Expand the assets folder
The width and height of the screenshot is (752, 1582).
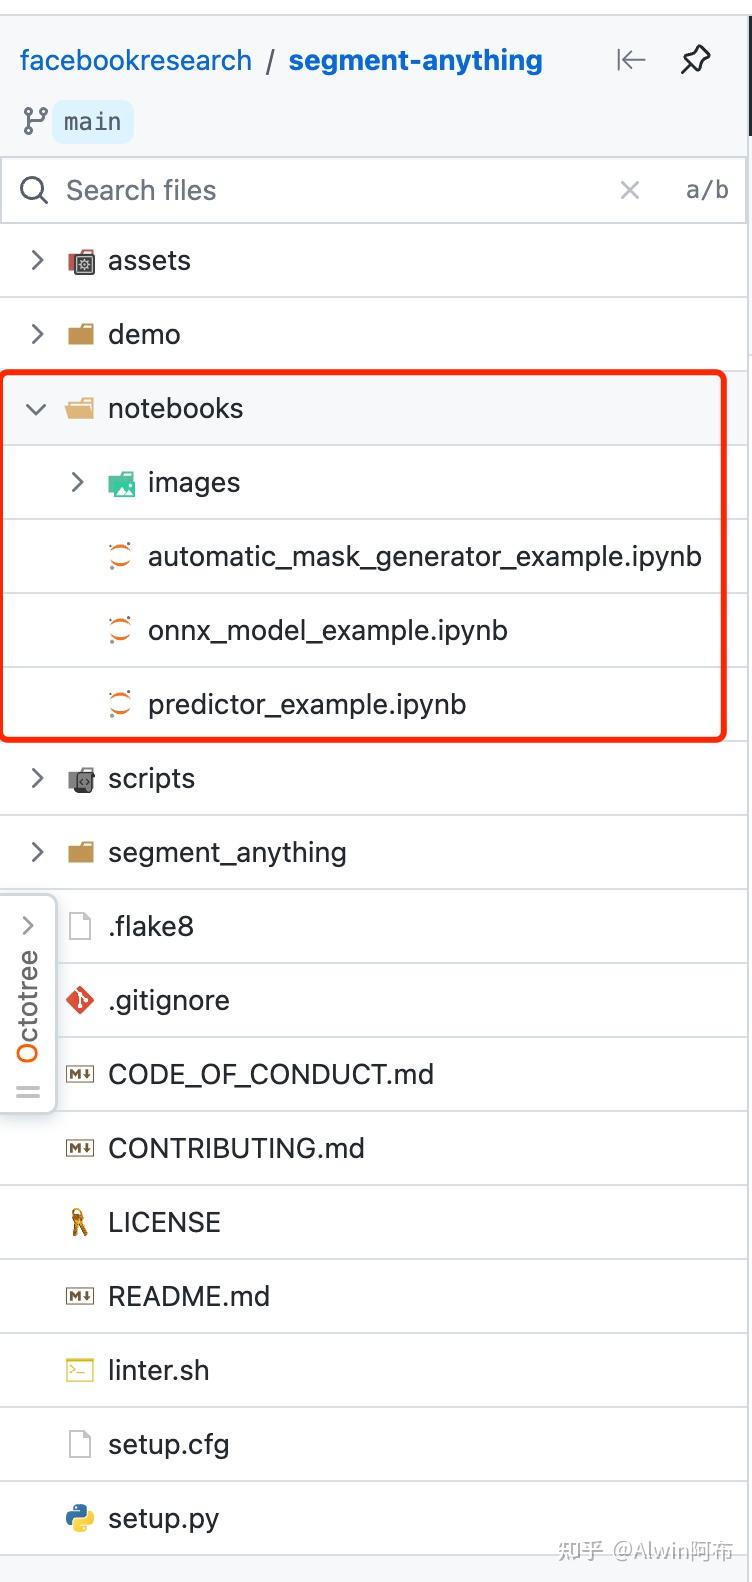pyautogui.click(x=38, y=260)
